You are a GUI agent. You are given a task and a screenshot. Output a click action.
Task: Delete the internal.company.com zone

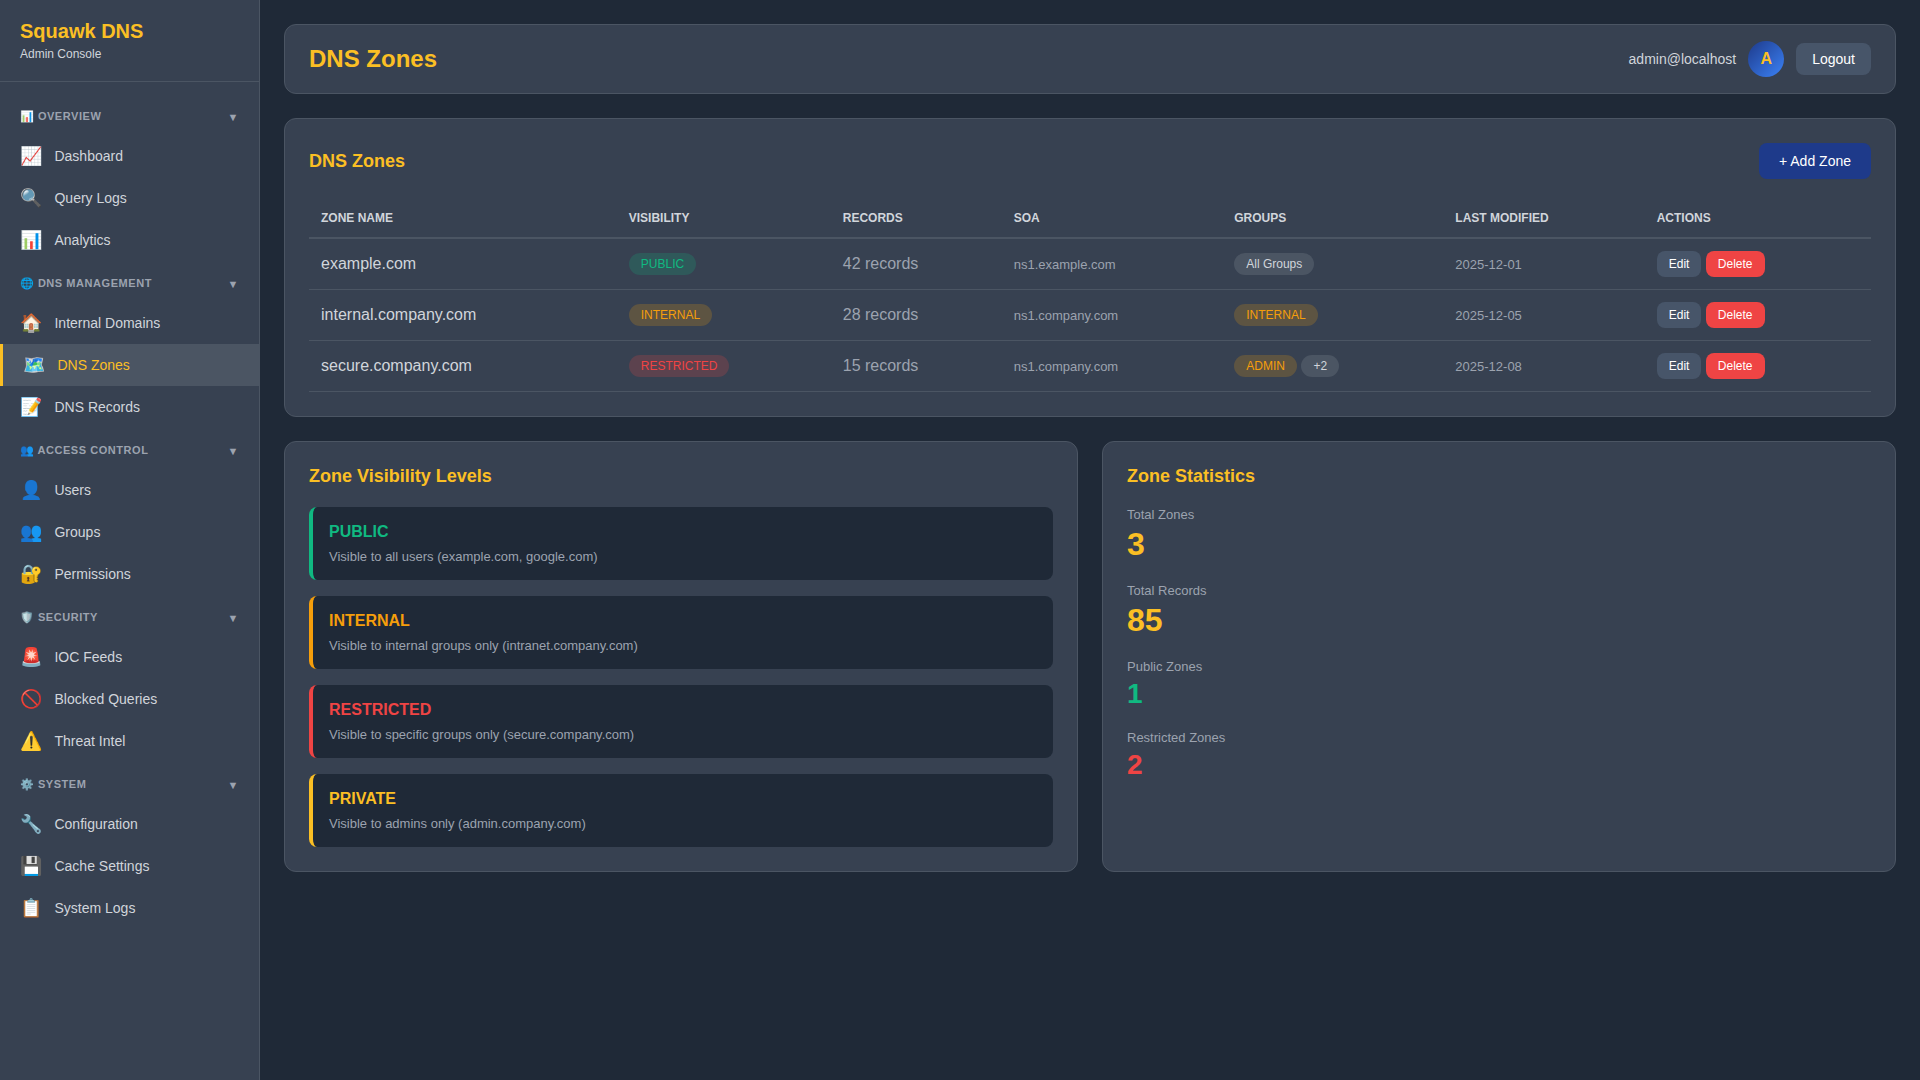pyautogui.click(x=1734, y=315)
